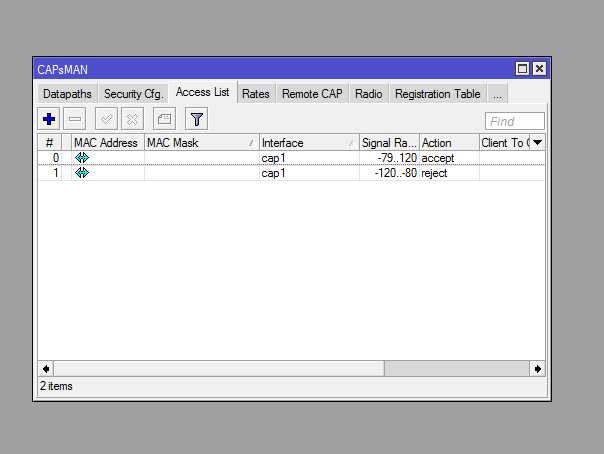
Task: Click the -120..-80 signal range value
Action: click(396, 173)
